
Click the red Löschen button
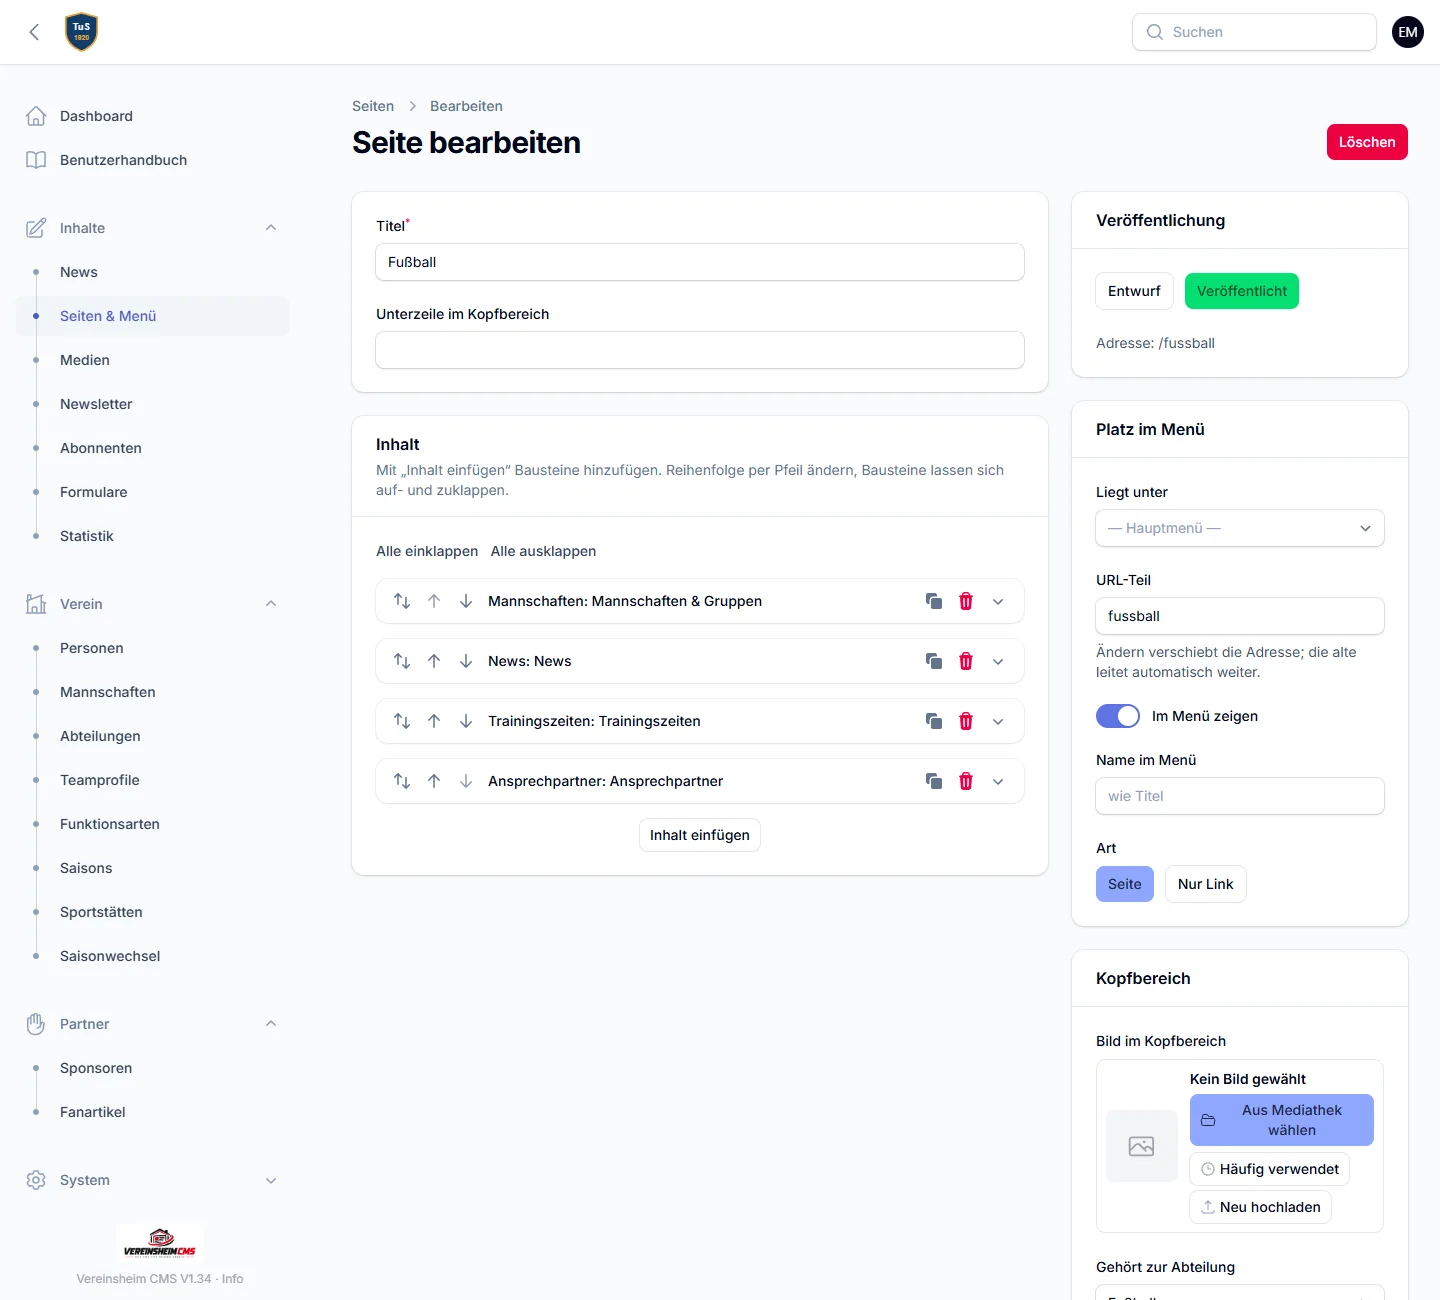click(1367, 142)
